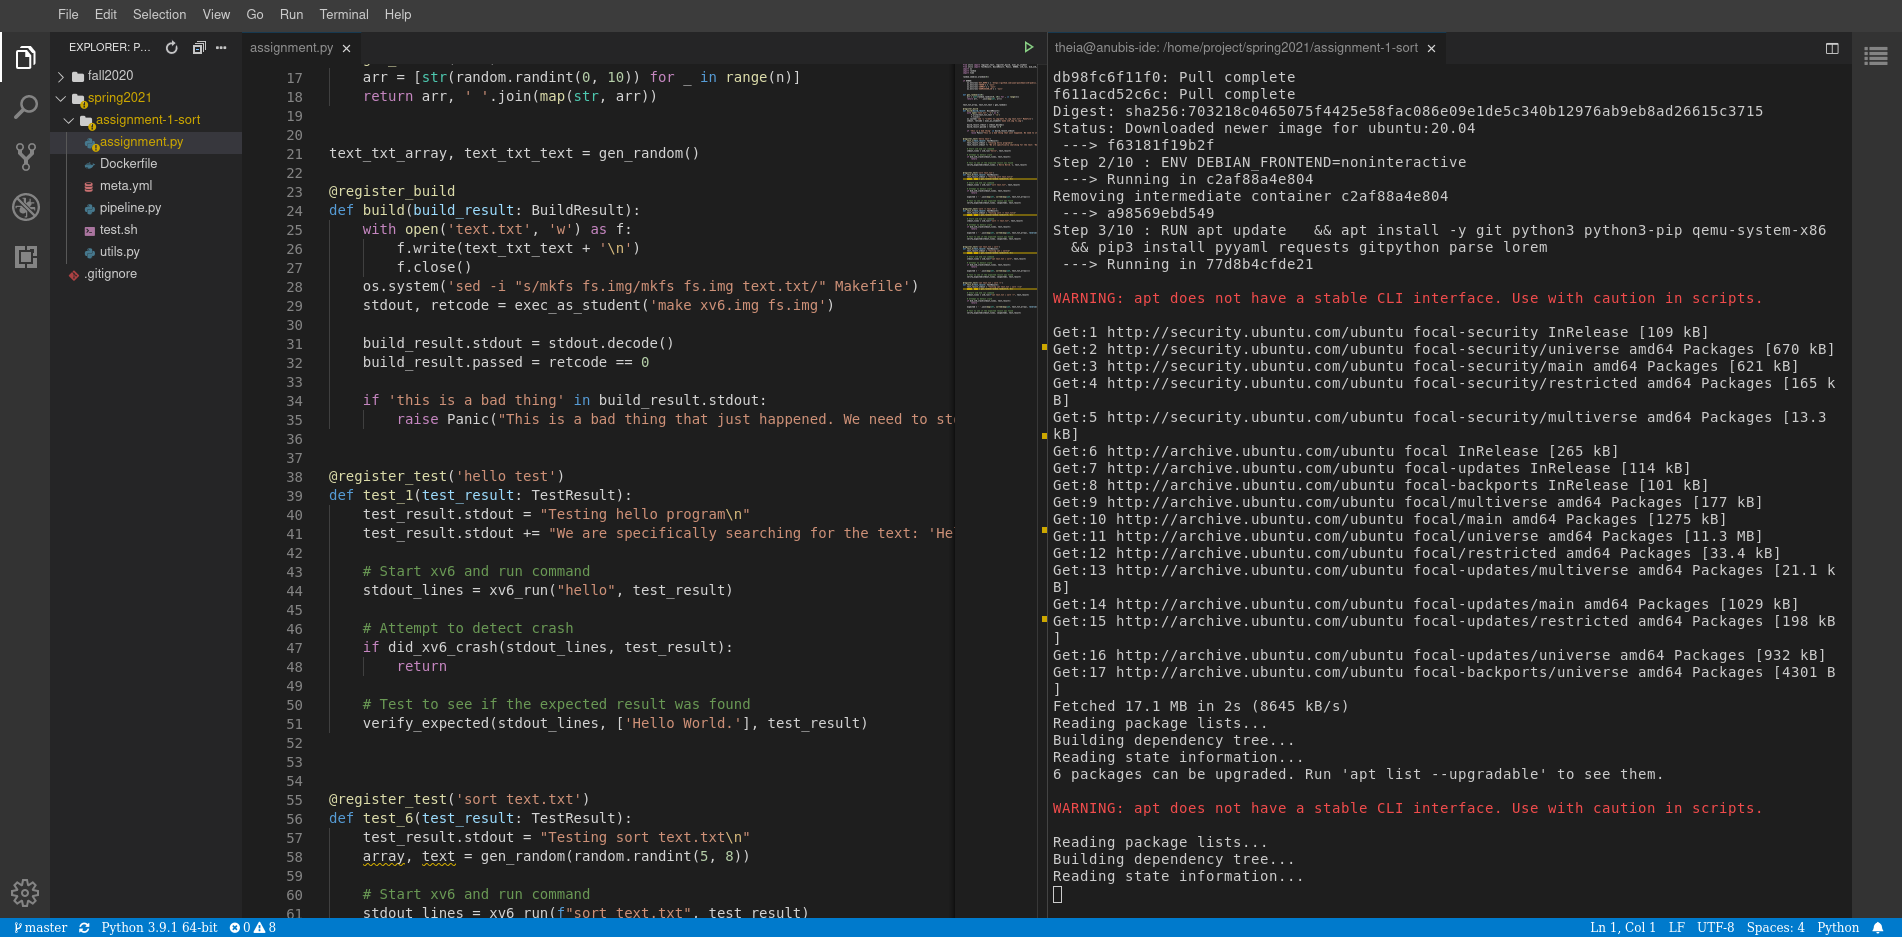This screenshot has height=937, width=1902.
Task: Refresh the Explorer file tree
Action: click(x=172, y=48)
